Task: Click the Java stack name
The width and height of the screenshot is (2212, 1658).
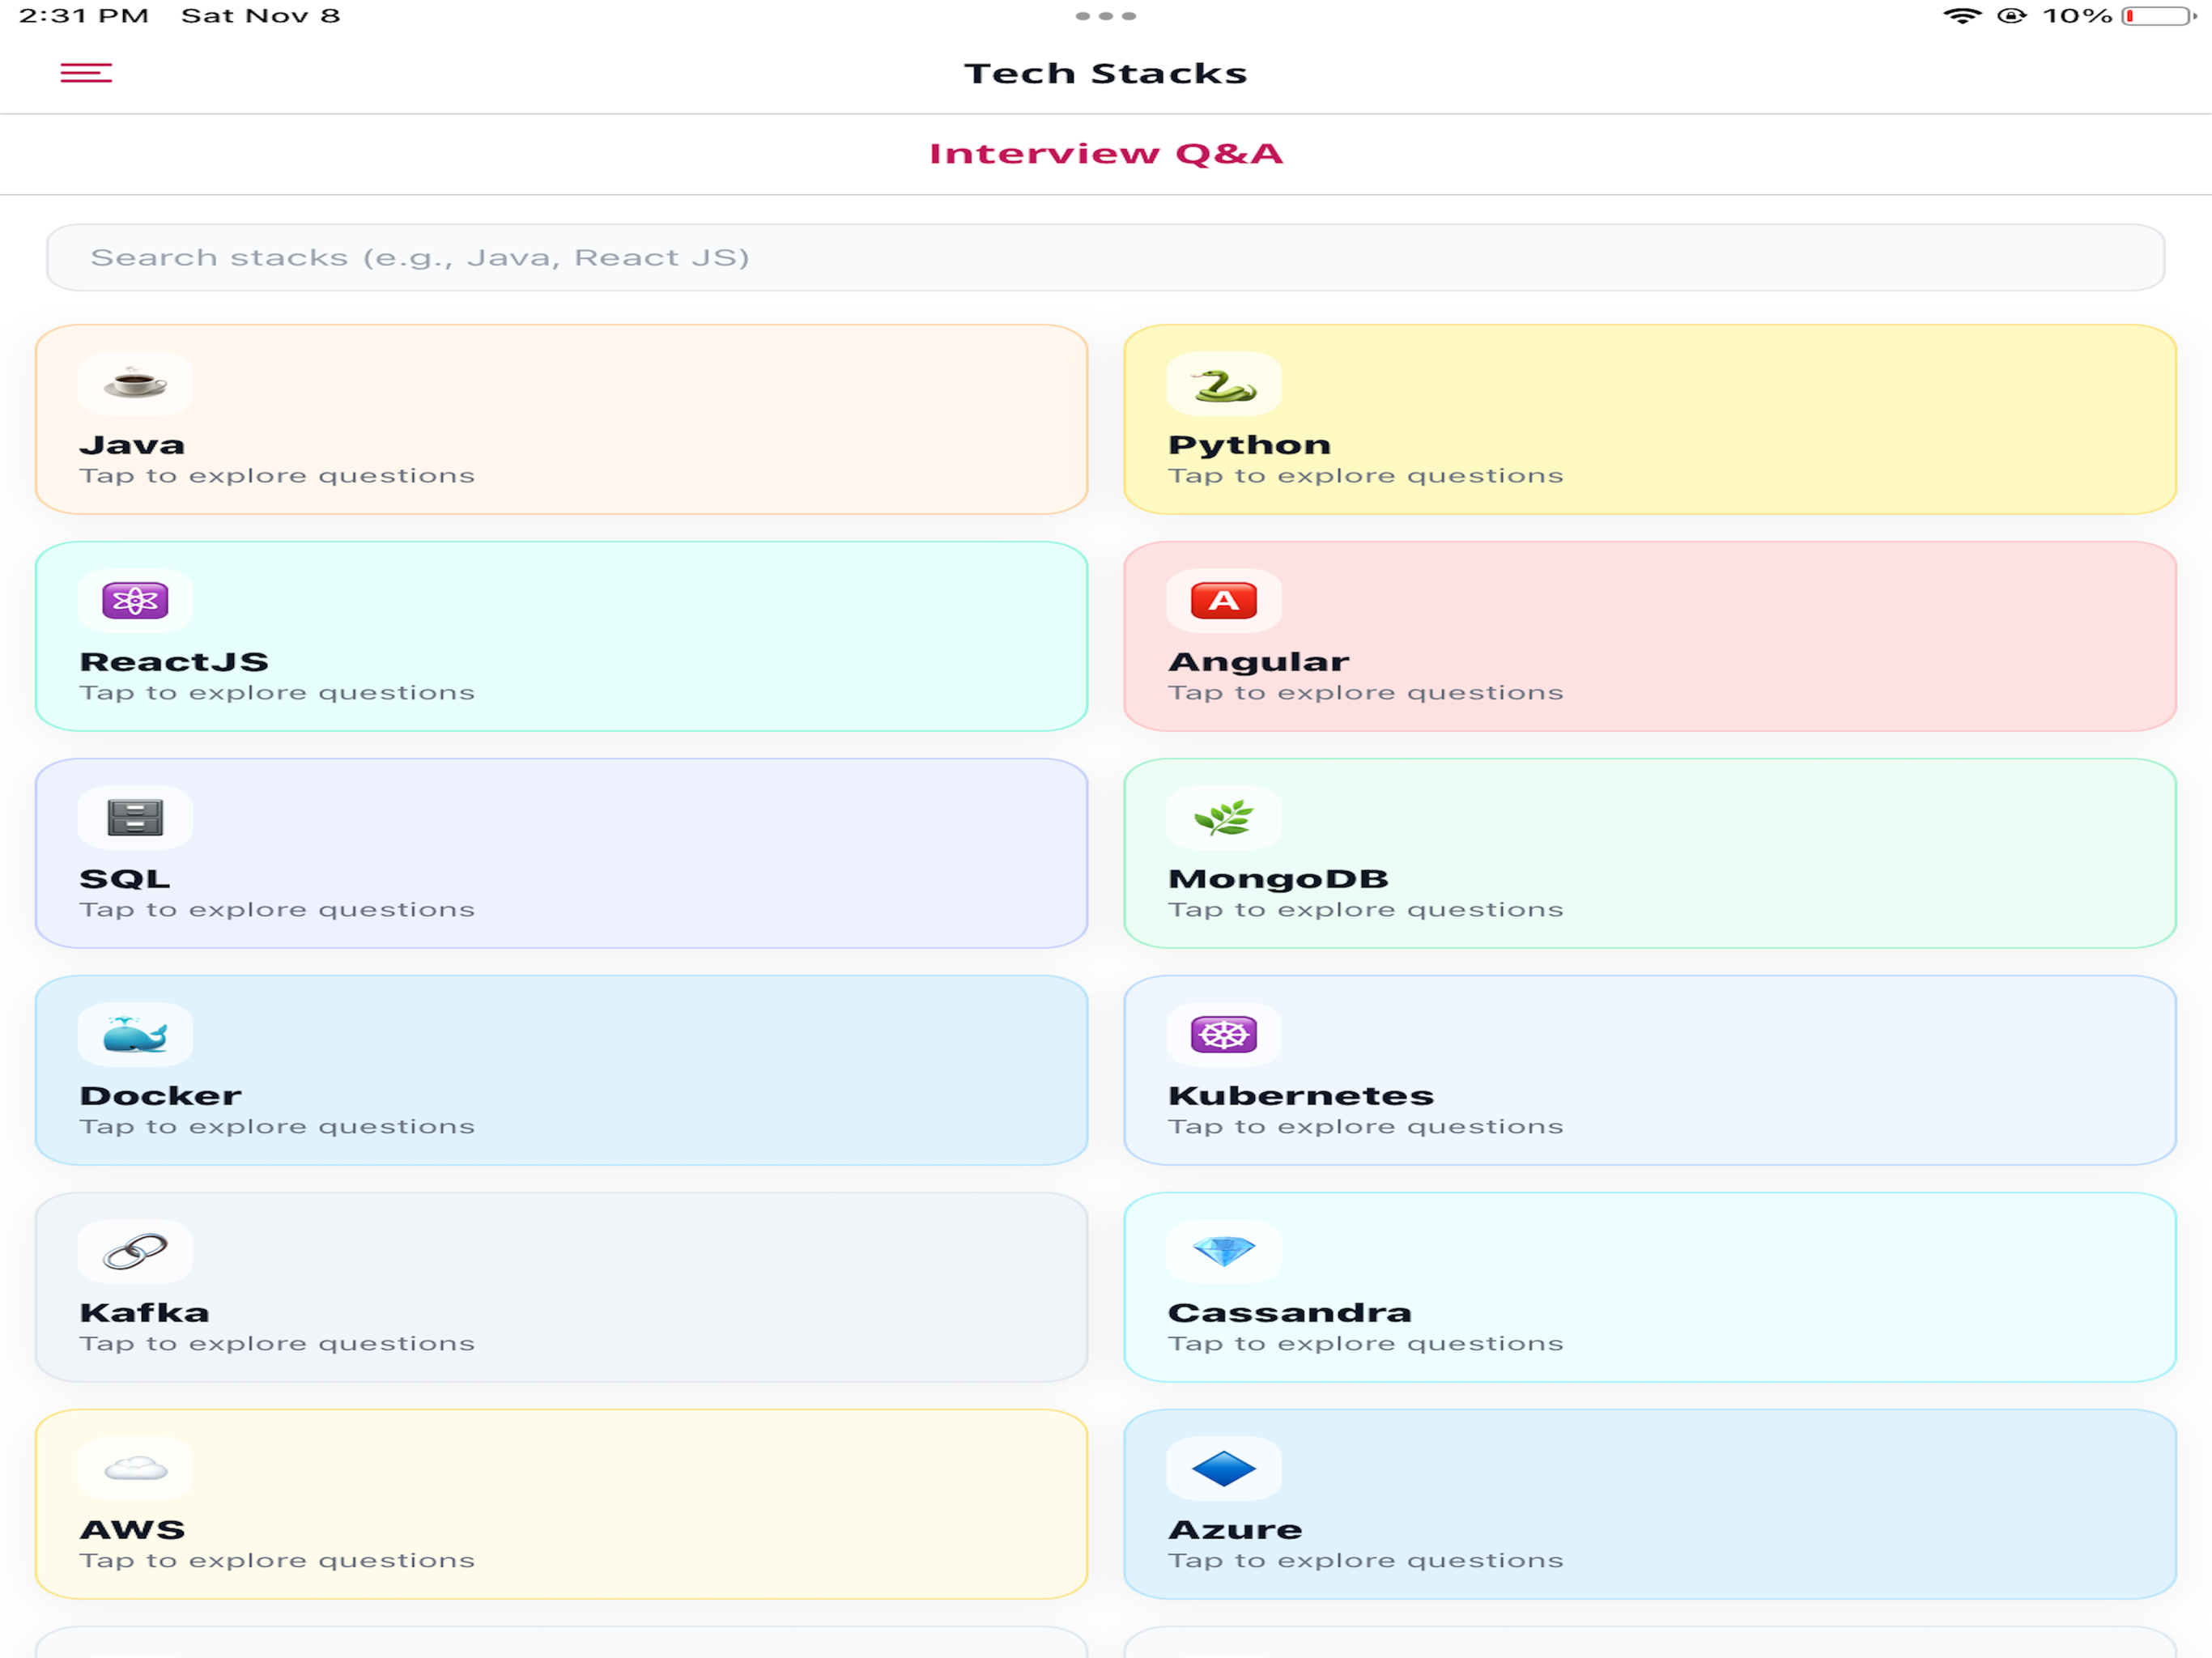Action: (x=132, y=445)
